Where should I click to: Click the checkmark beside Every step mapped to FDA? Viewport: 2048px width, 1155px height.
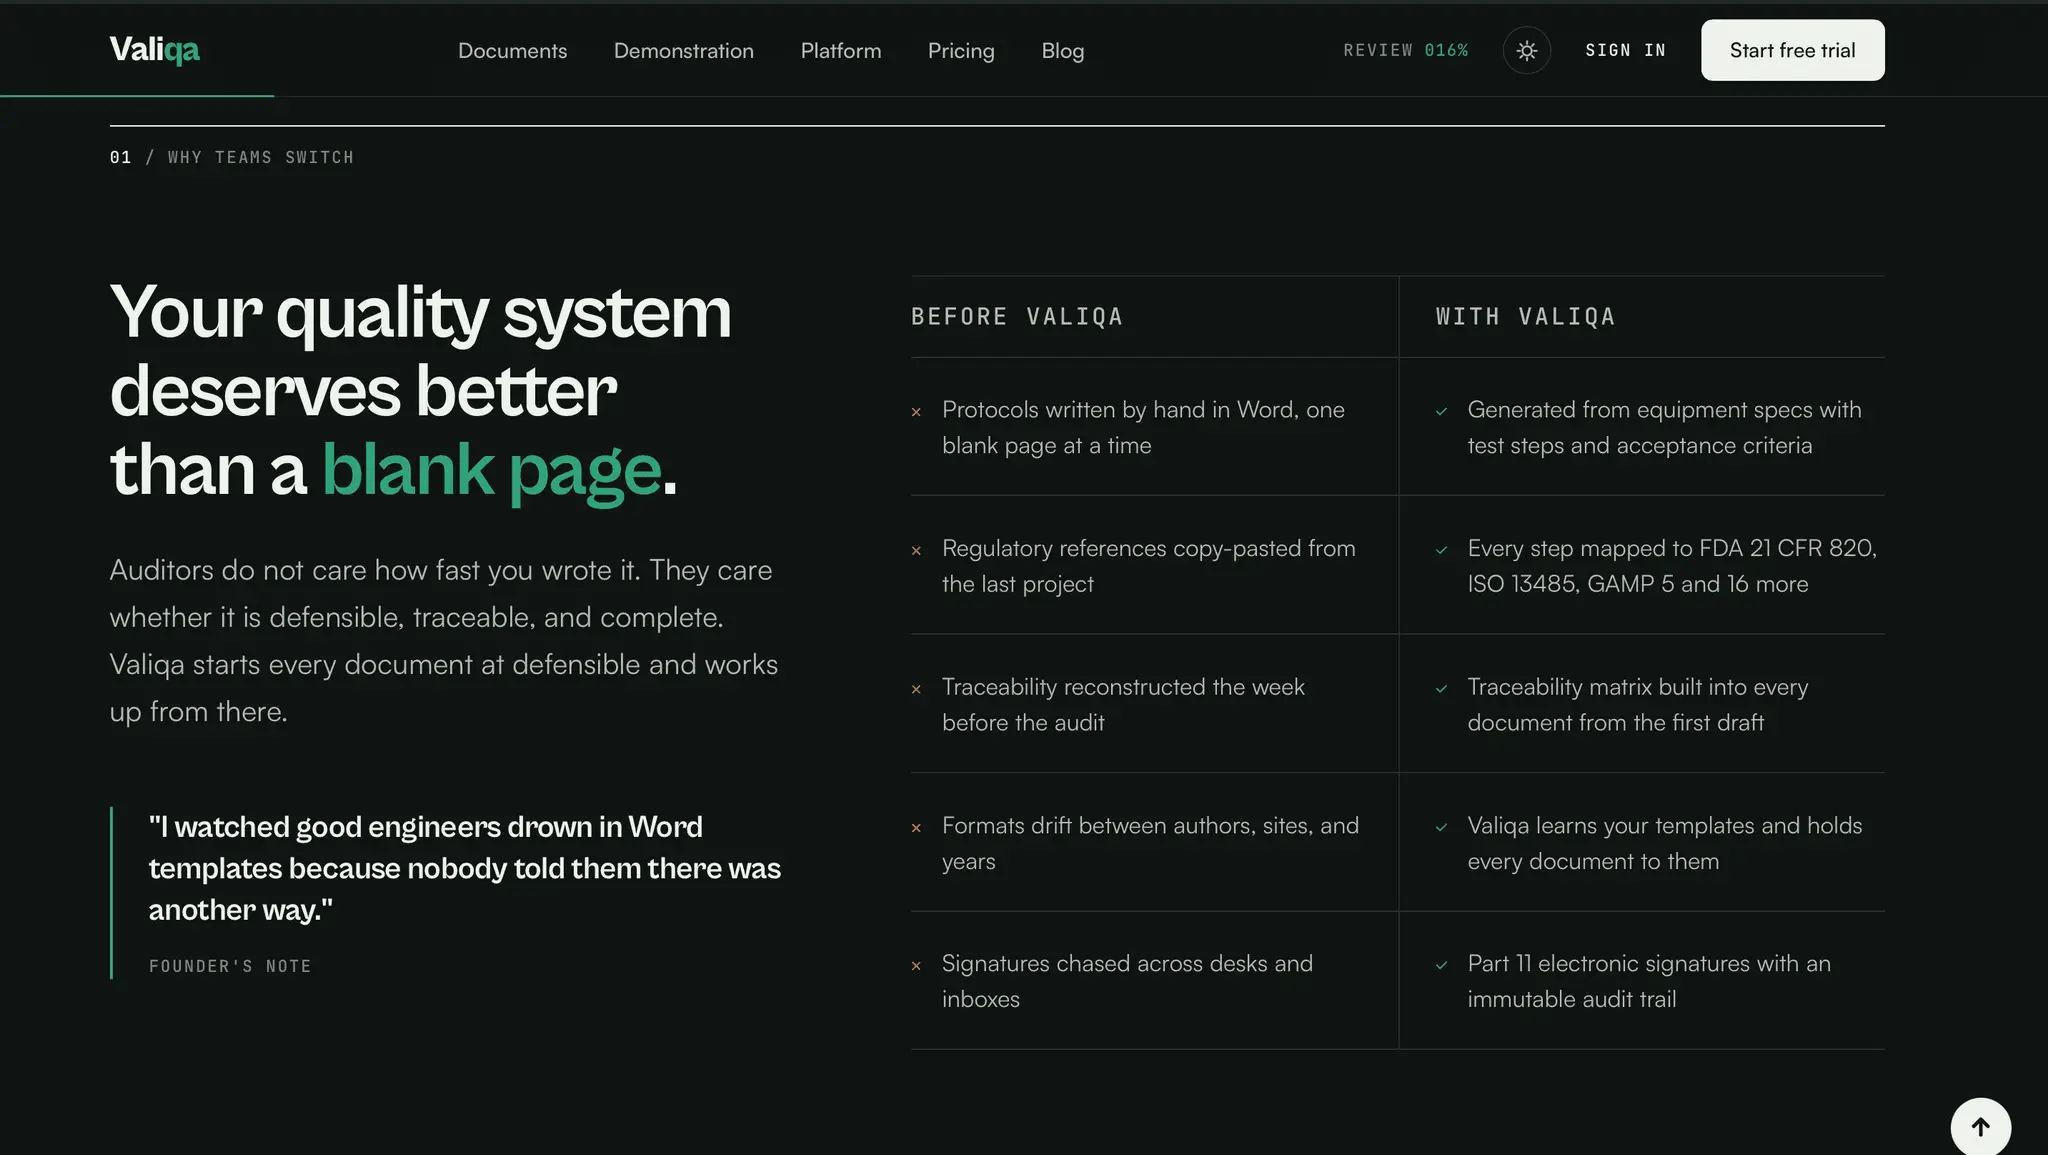coord(1442,550)
